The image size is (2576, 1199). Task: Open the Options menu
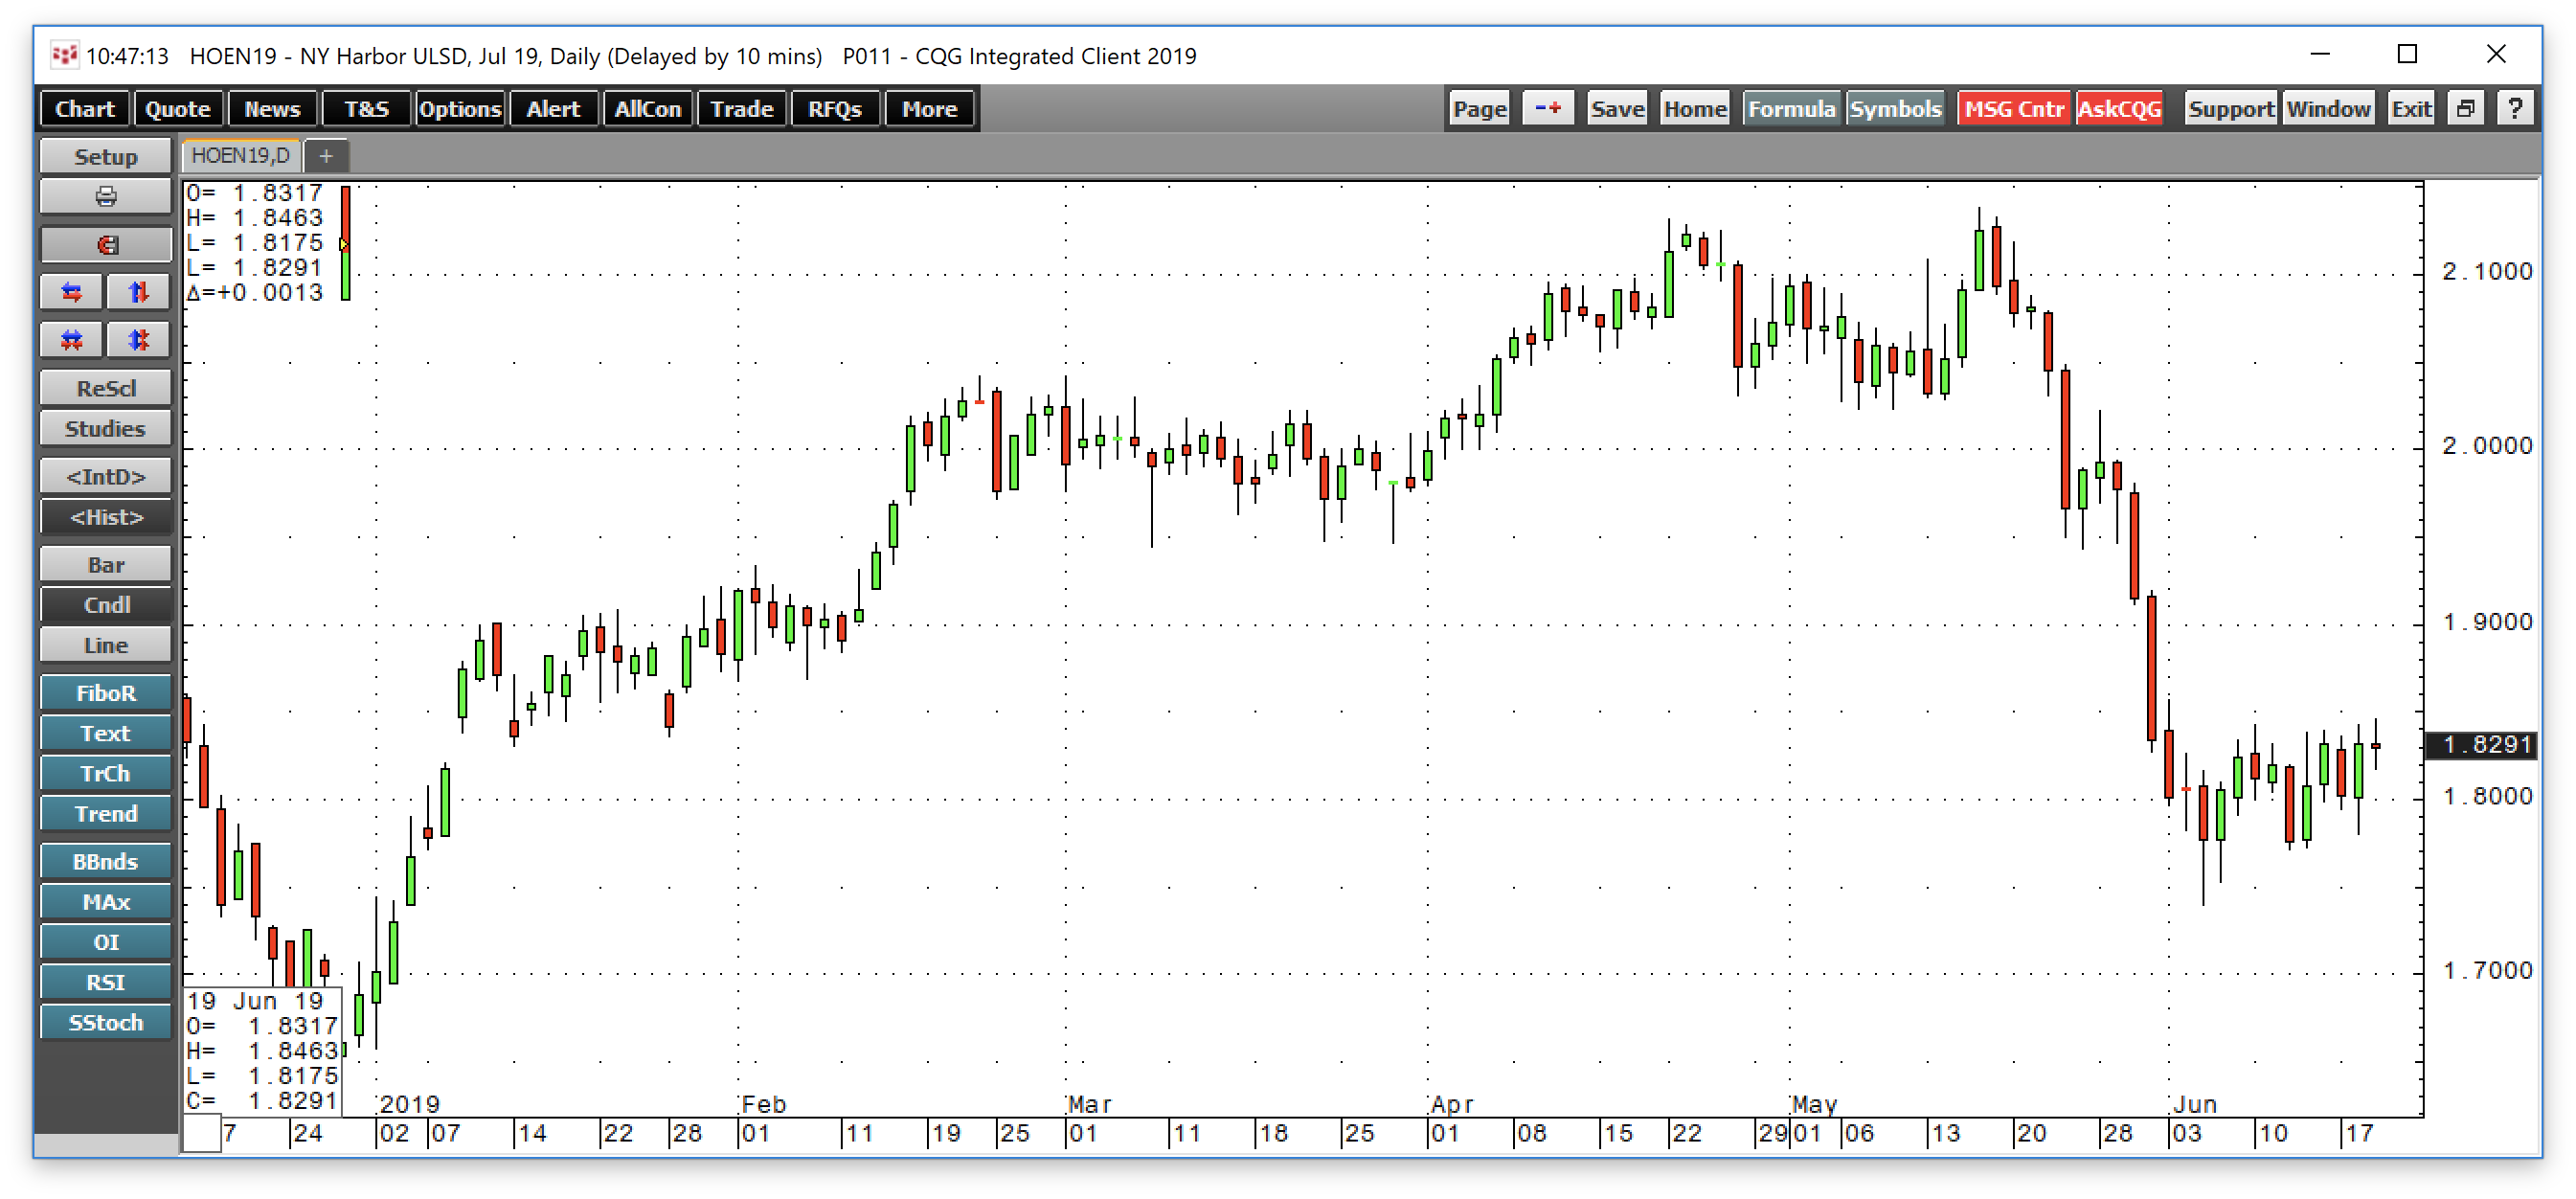460,108
